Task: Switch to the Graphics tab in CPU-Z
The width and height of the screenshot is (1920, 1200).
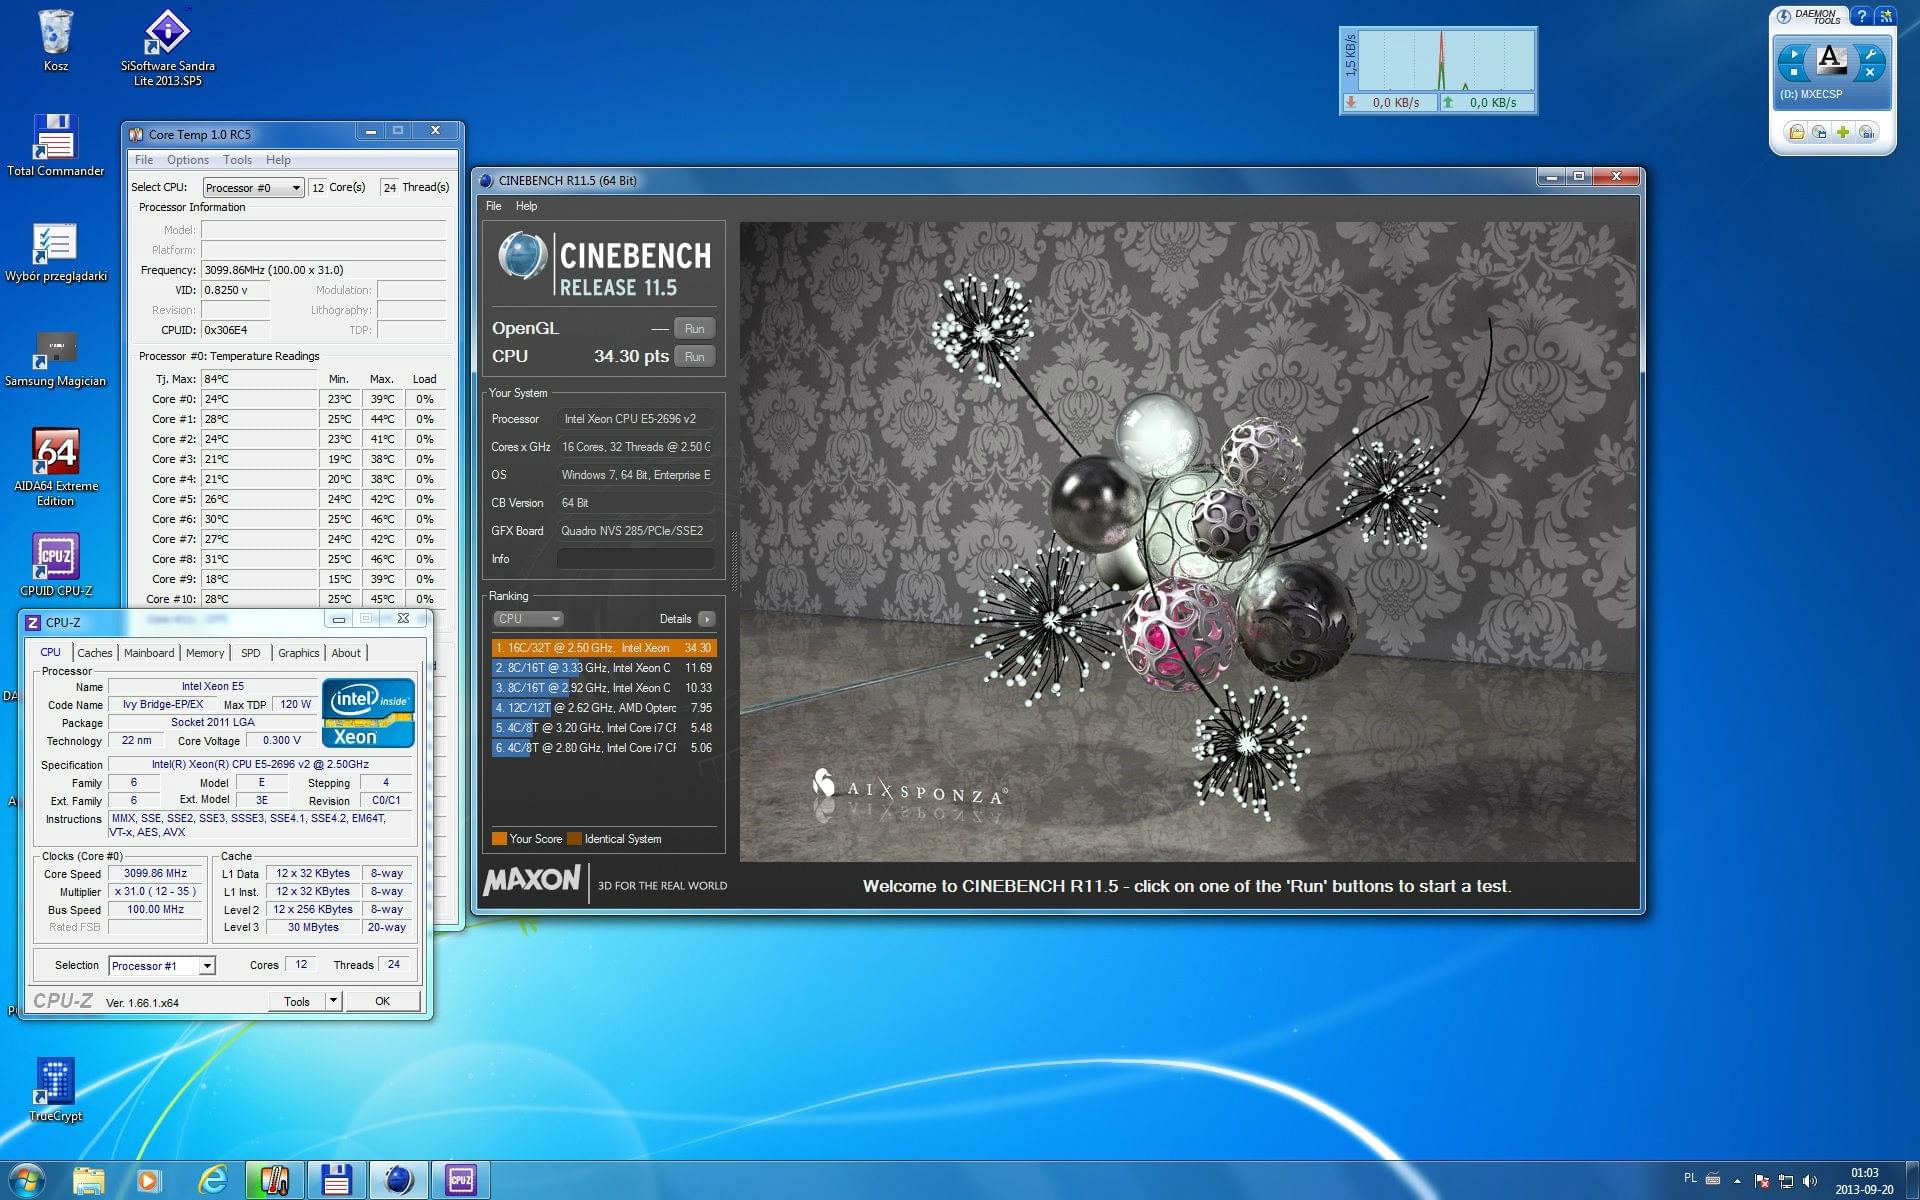Action: 298,653
